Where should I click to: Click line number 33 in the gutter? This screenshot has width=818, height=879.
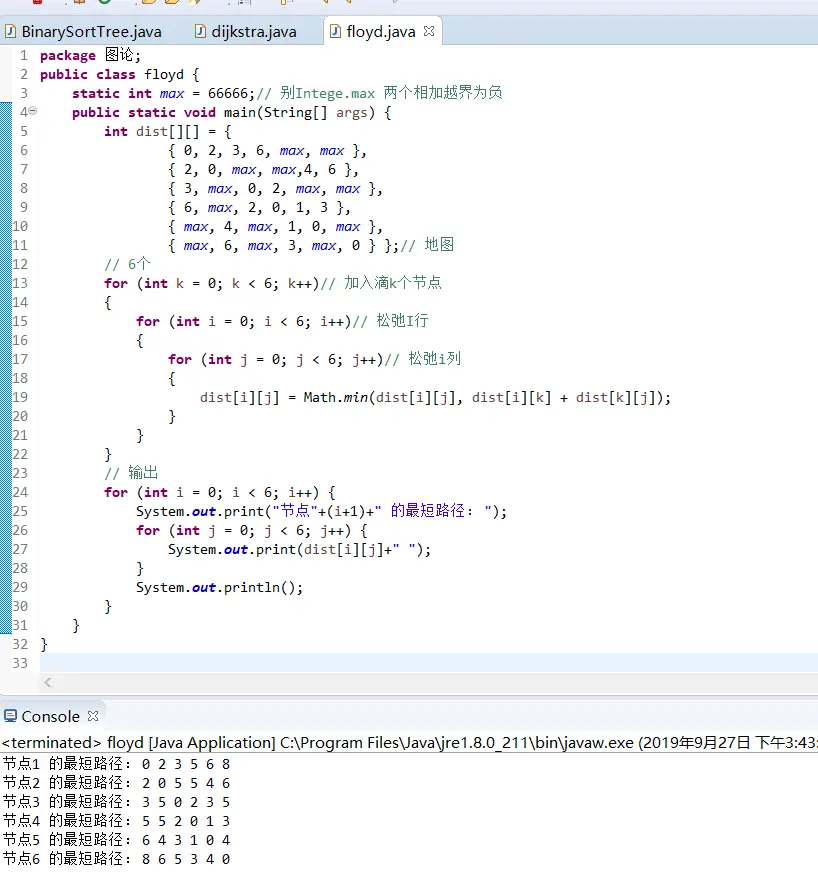click(x=20, y=663)
